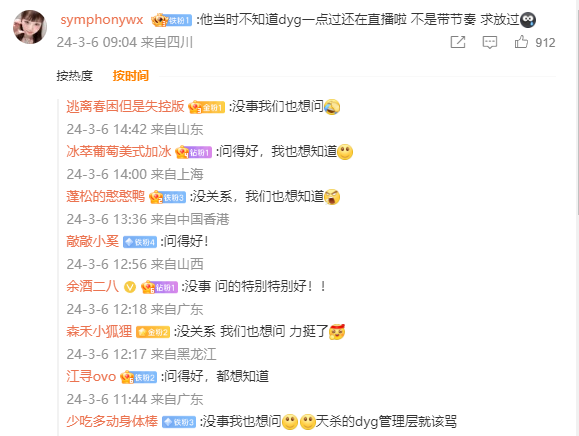Image resolution: width=579 pixels, height=436 pixels.
Task: Open symphonywx username profile link
Action: [x=102, y=20]
